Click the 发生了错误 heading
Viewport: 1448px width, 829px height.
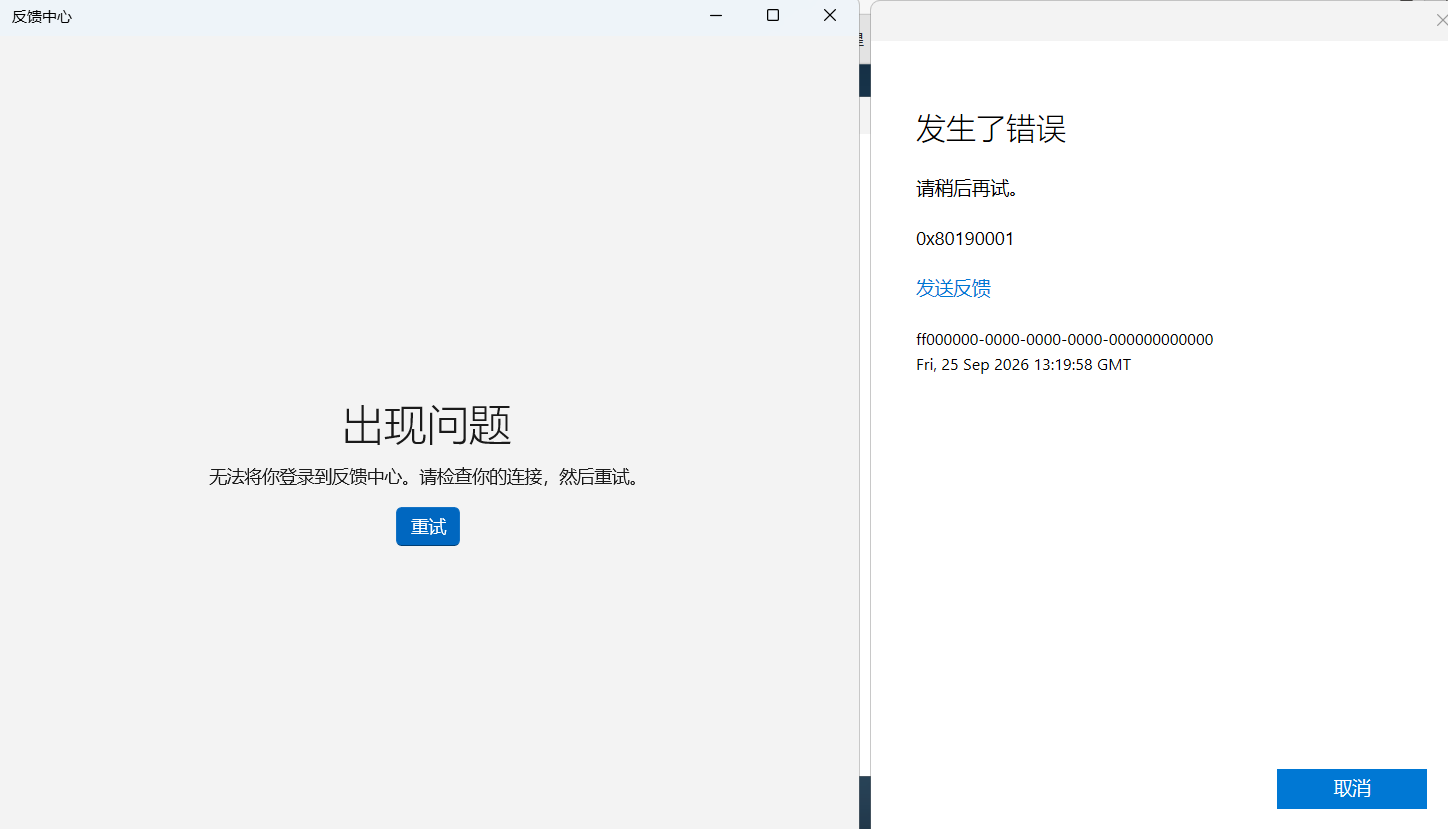click(x=991, y=129)
